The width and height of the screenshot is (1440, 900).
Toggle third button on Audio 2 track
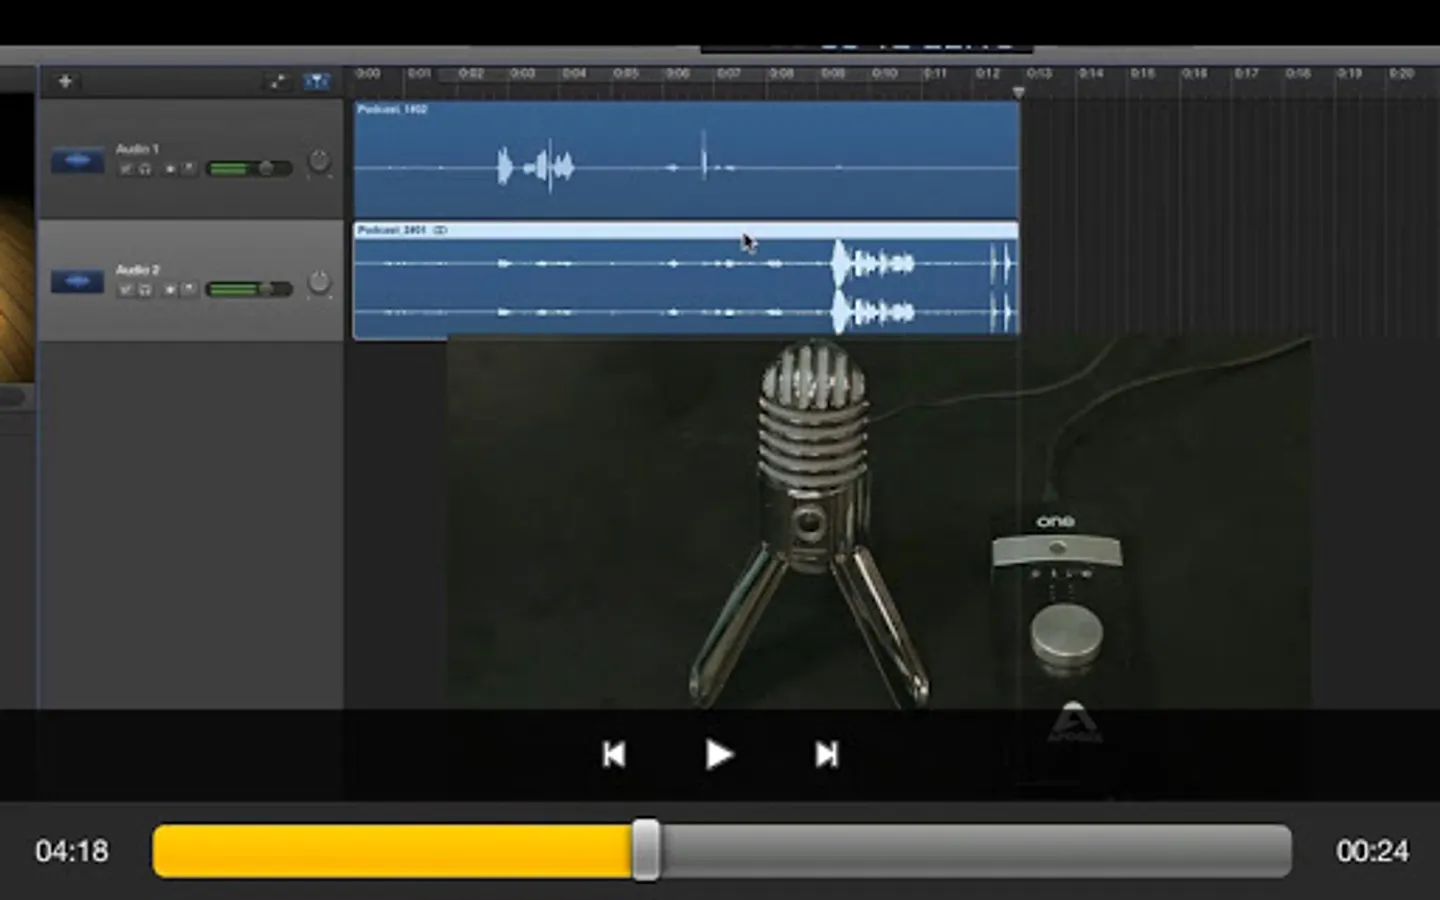(170, 290)
